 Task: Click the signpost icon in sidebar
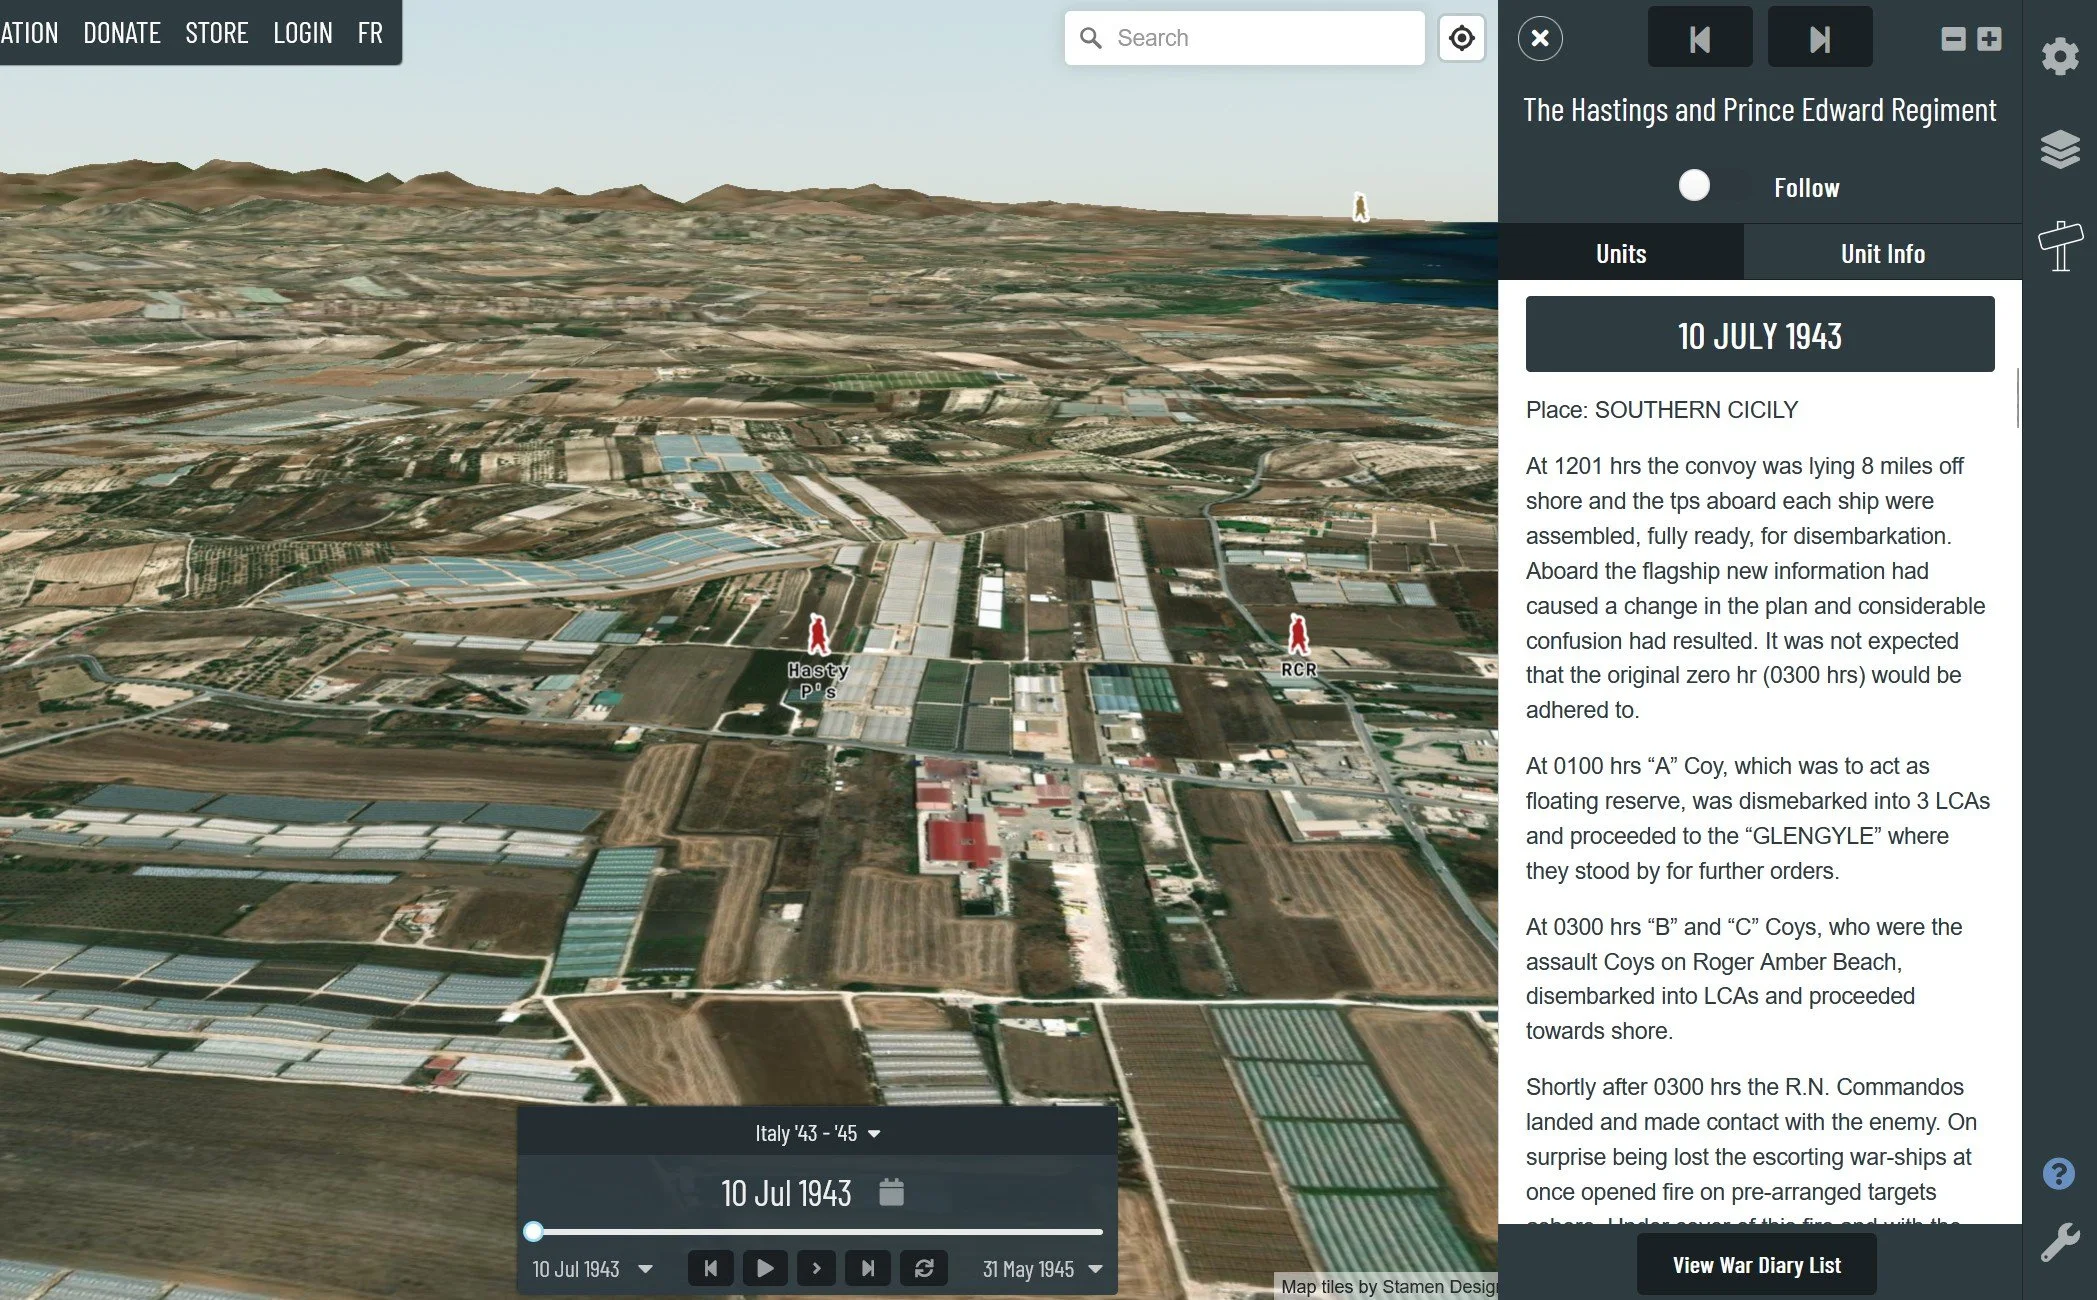pos(2059,246)
